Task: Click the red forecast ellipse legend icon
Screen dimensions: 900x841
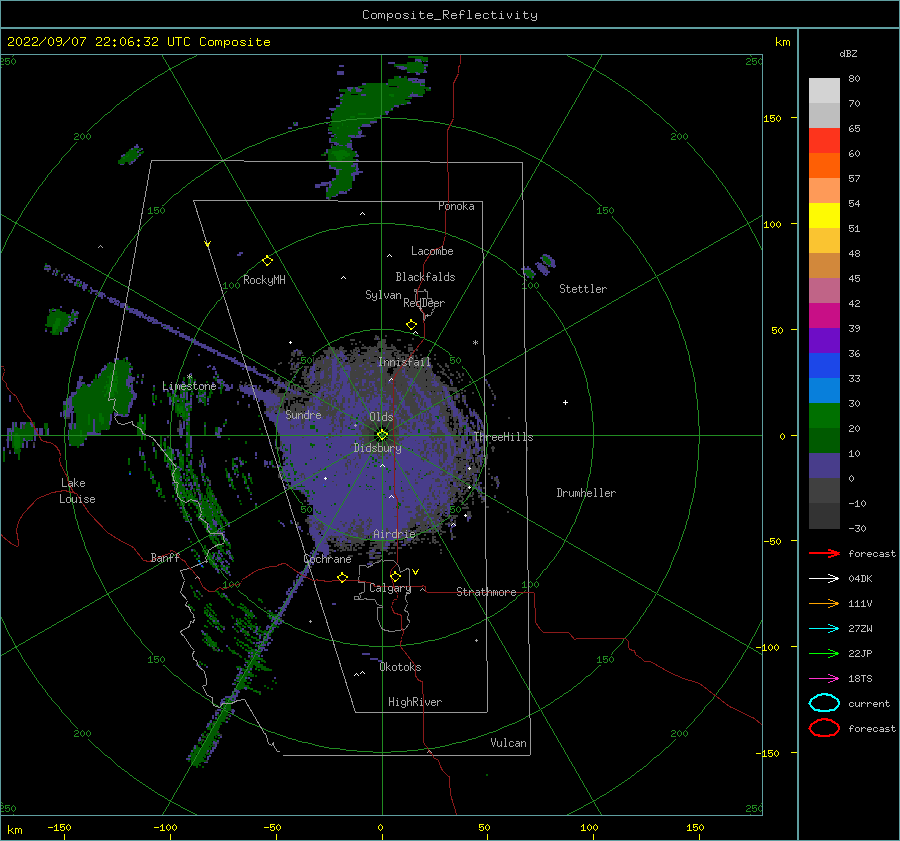Action: point(824,728)
